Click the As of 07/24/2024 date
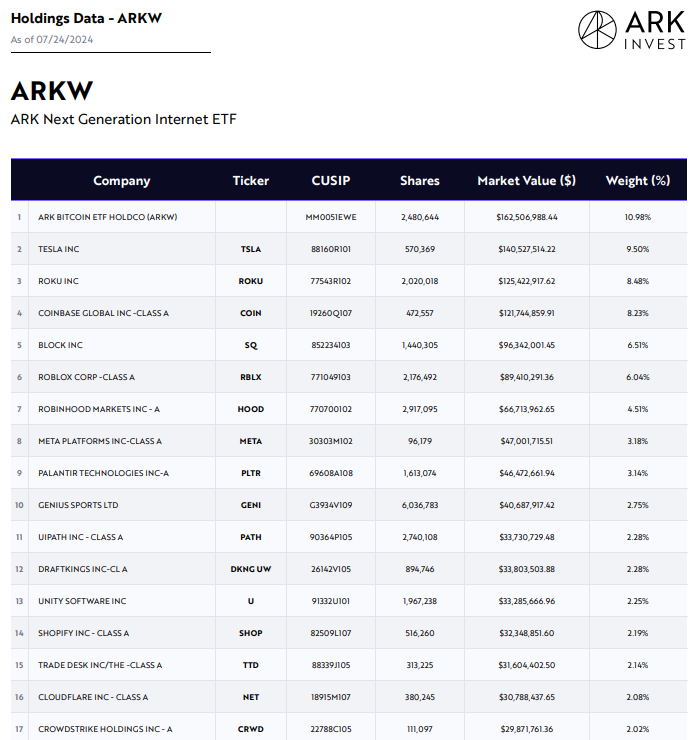 tap(52, 40)
